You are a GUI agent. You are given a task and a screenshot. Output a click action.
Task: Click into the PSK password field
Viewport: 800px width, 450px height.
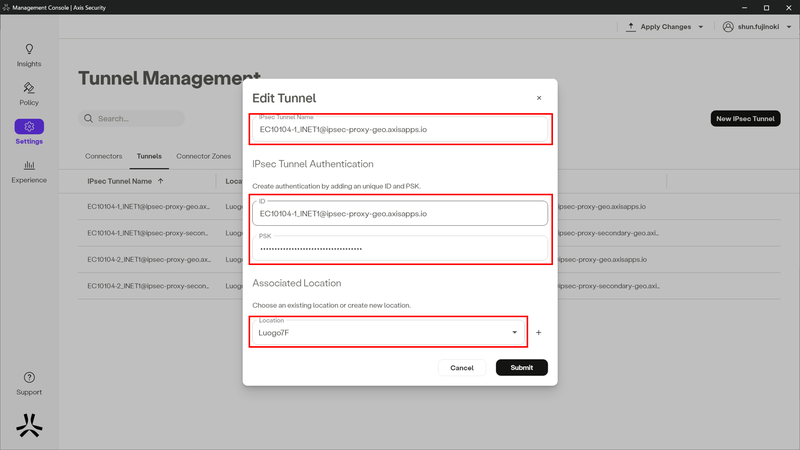click(x=400, y=248)
